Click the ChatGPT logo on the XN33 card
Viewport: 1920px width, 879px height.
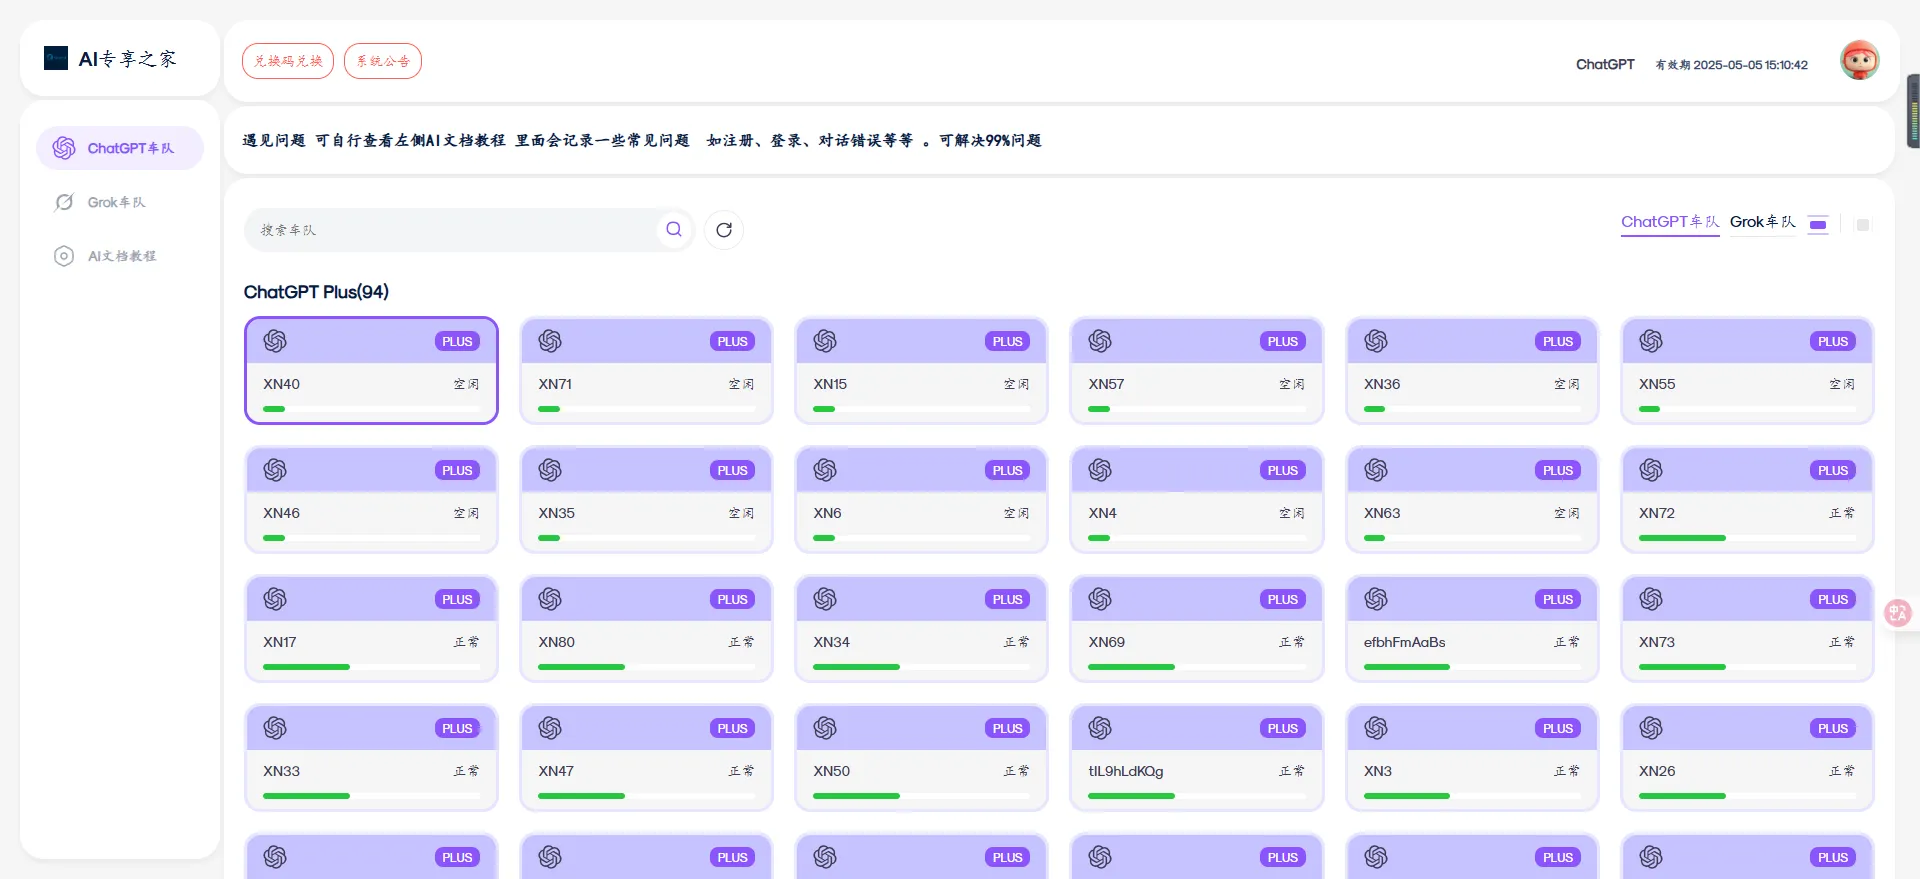[x=275, y=728]
